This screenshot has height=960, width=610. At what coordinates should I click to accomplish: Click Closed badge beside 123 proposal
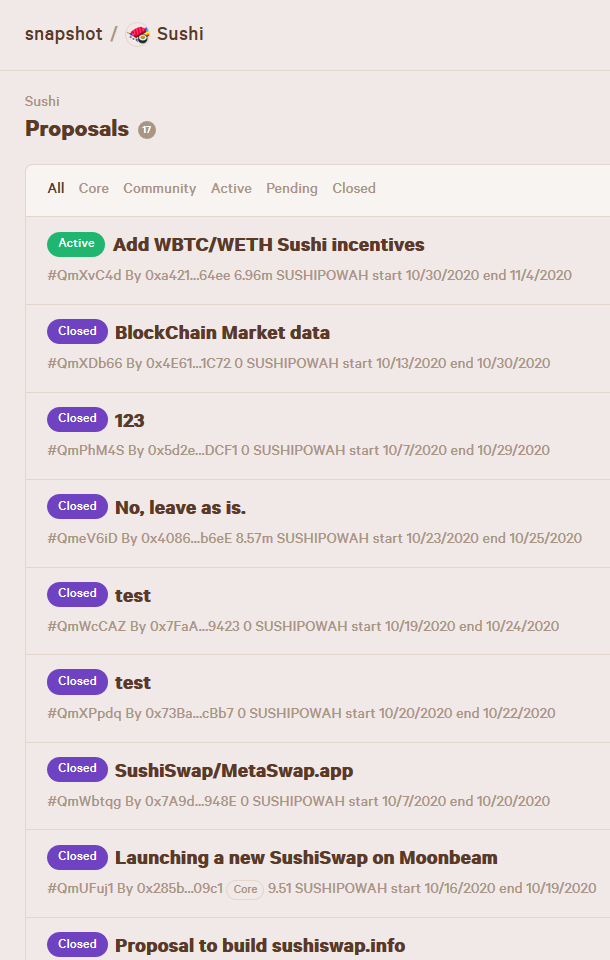coord(77,419)
